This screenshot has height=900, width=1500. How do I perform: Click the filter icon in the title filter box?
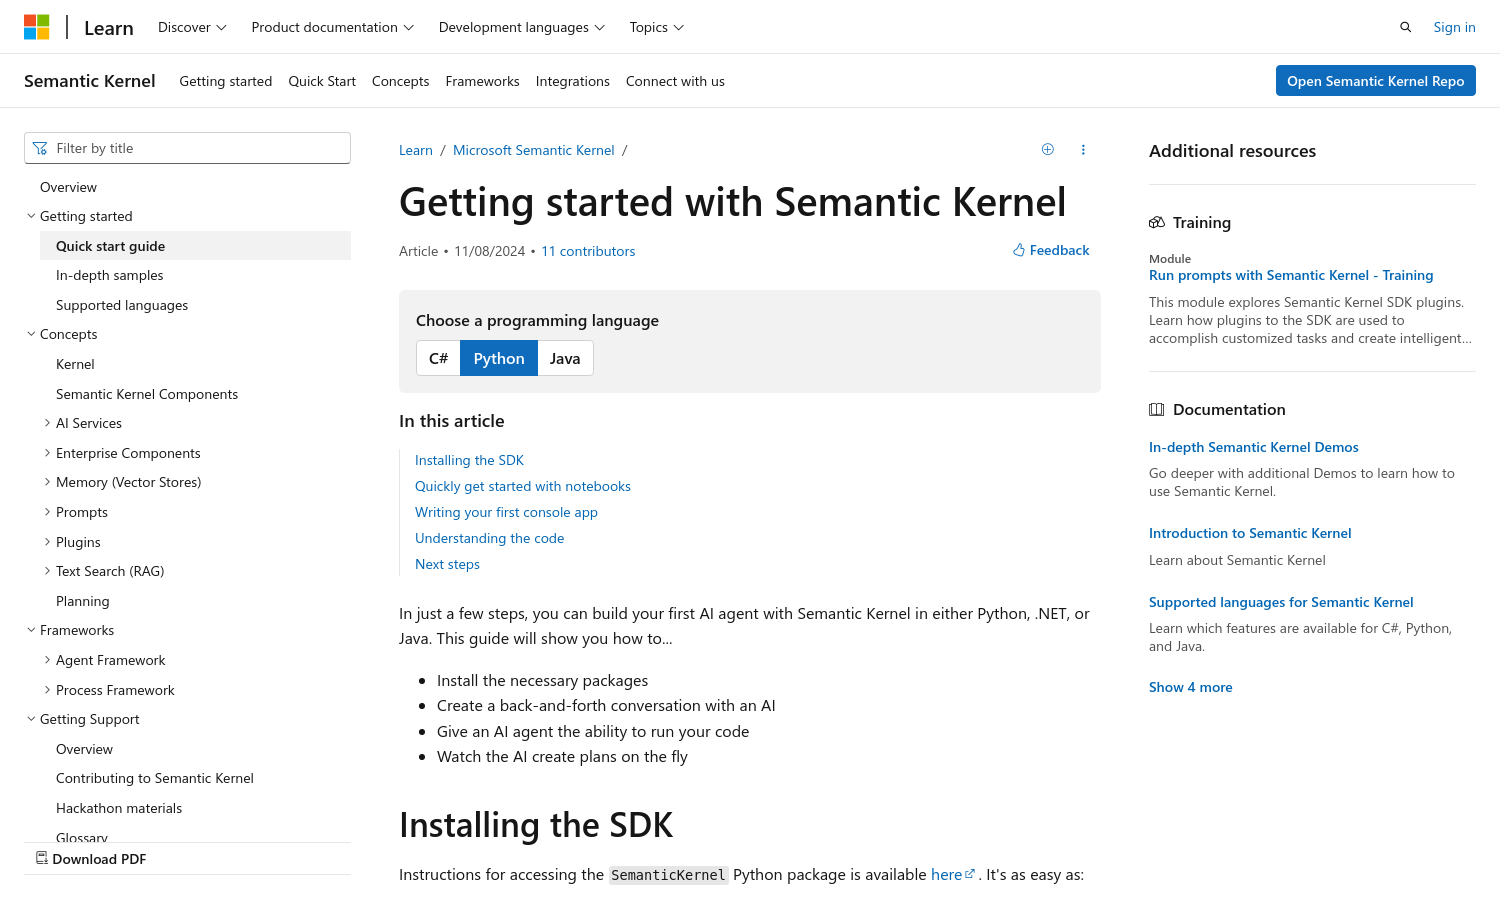click(40, 148)
